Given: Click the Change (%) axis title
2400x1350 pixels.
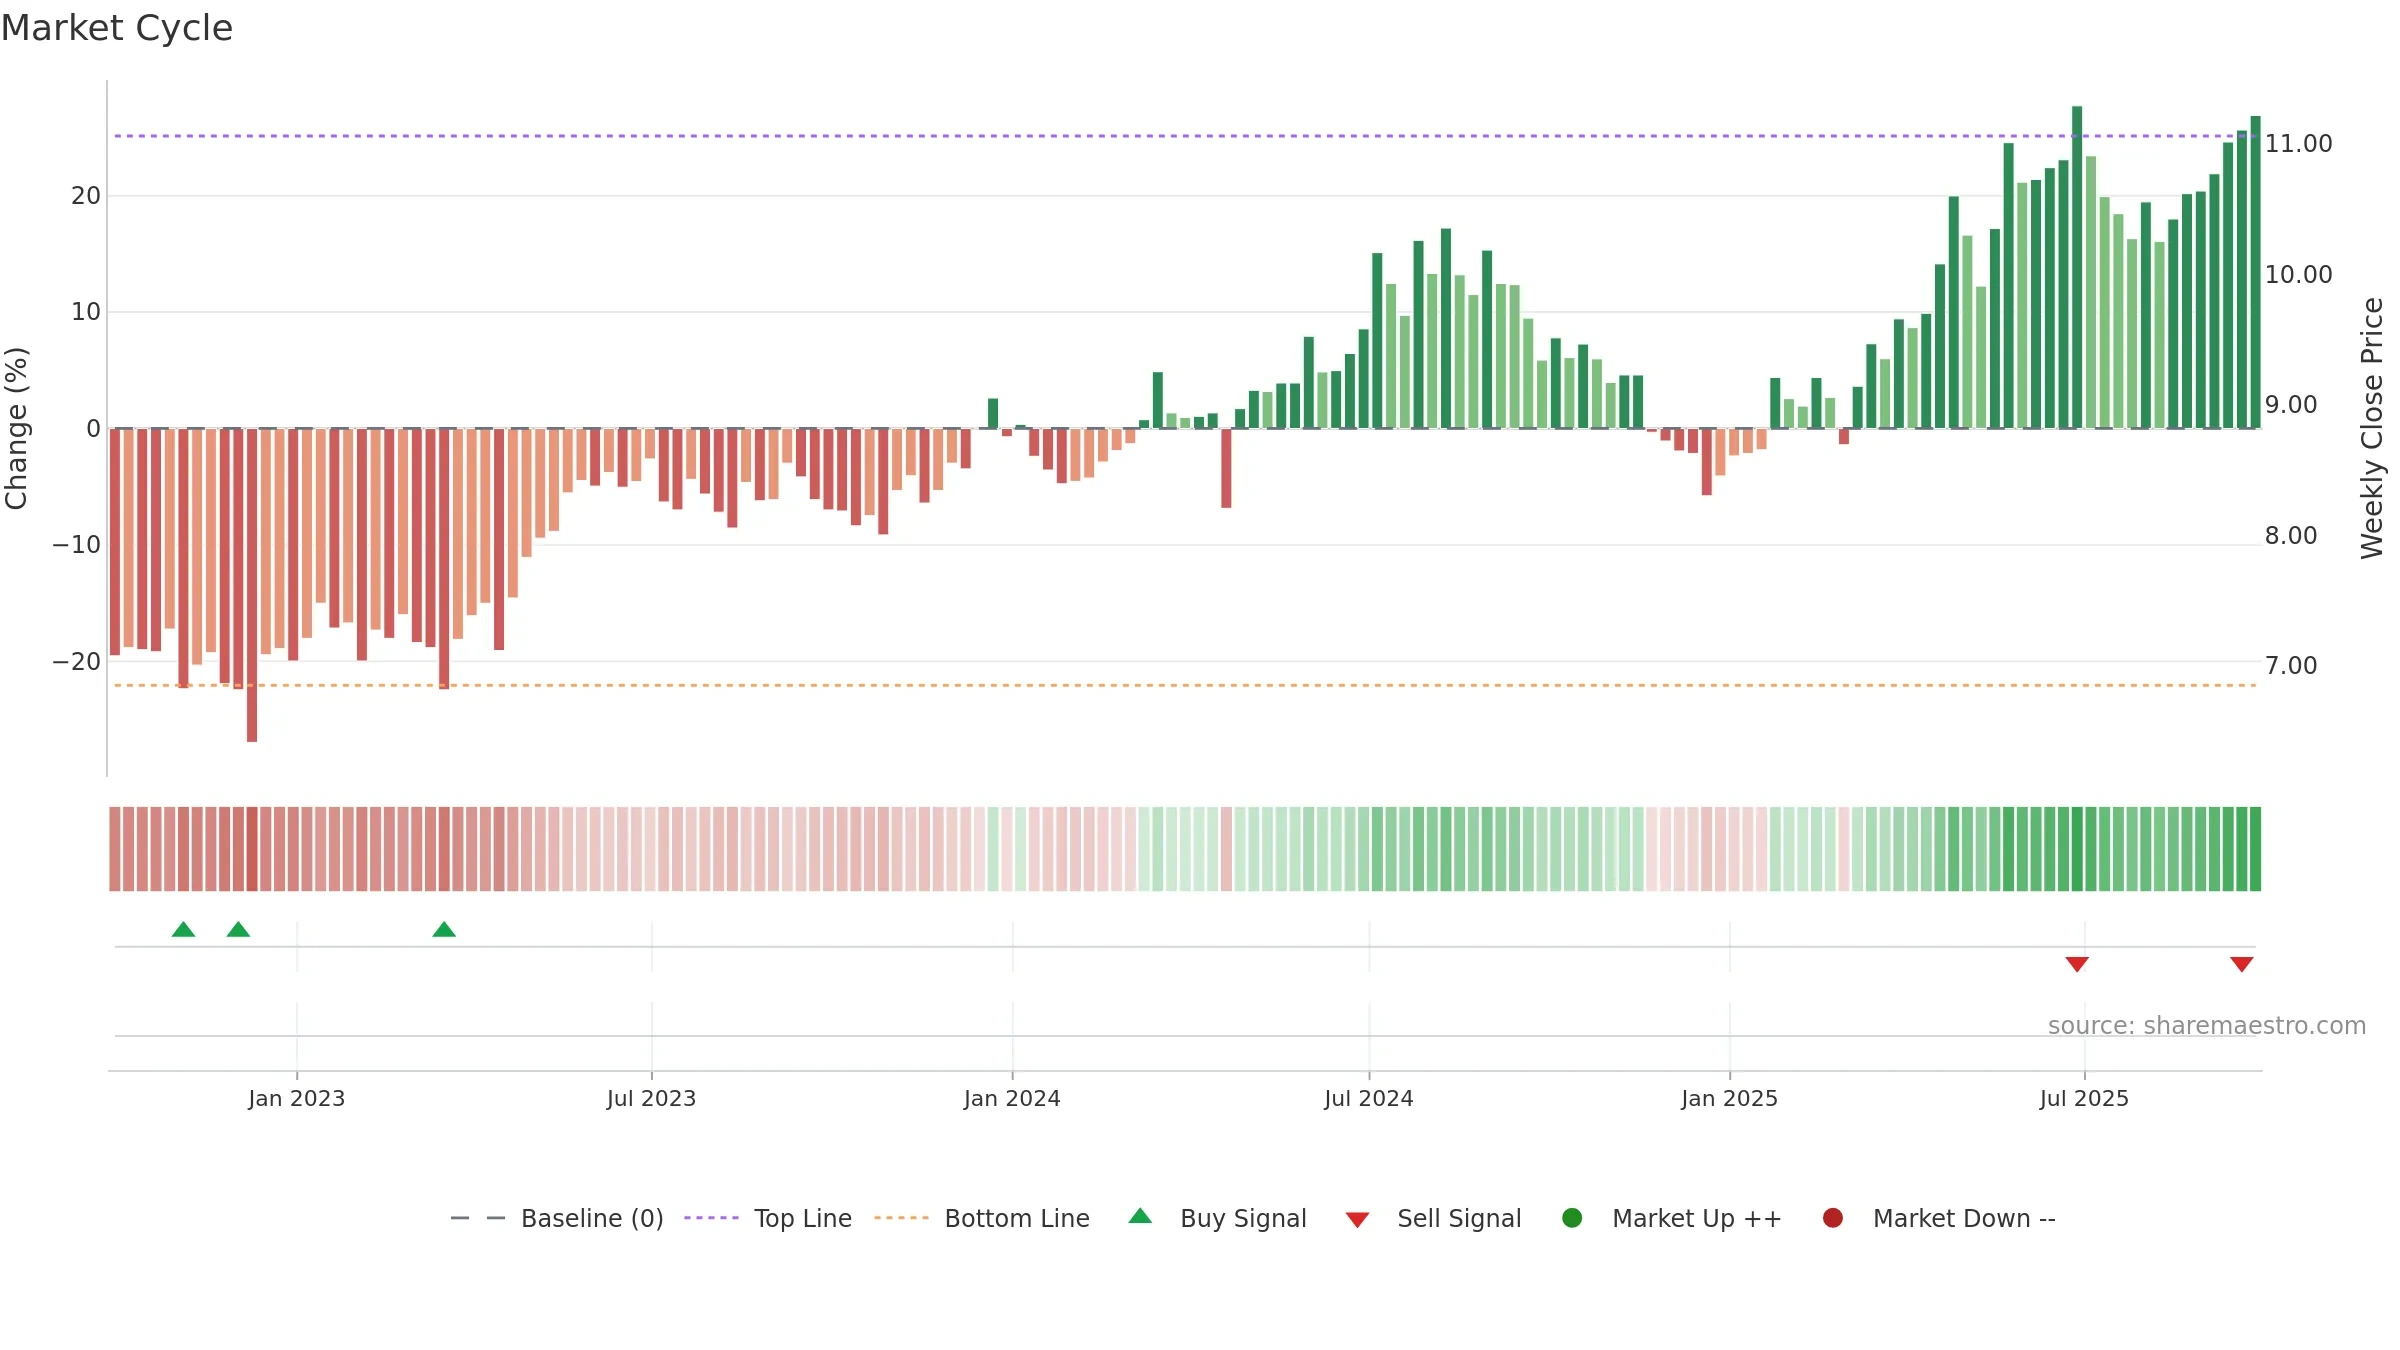Looking at the screenshot, I should 16,428.
